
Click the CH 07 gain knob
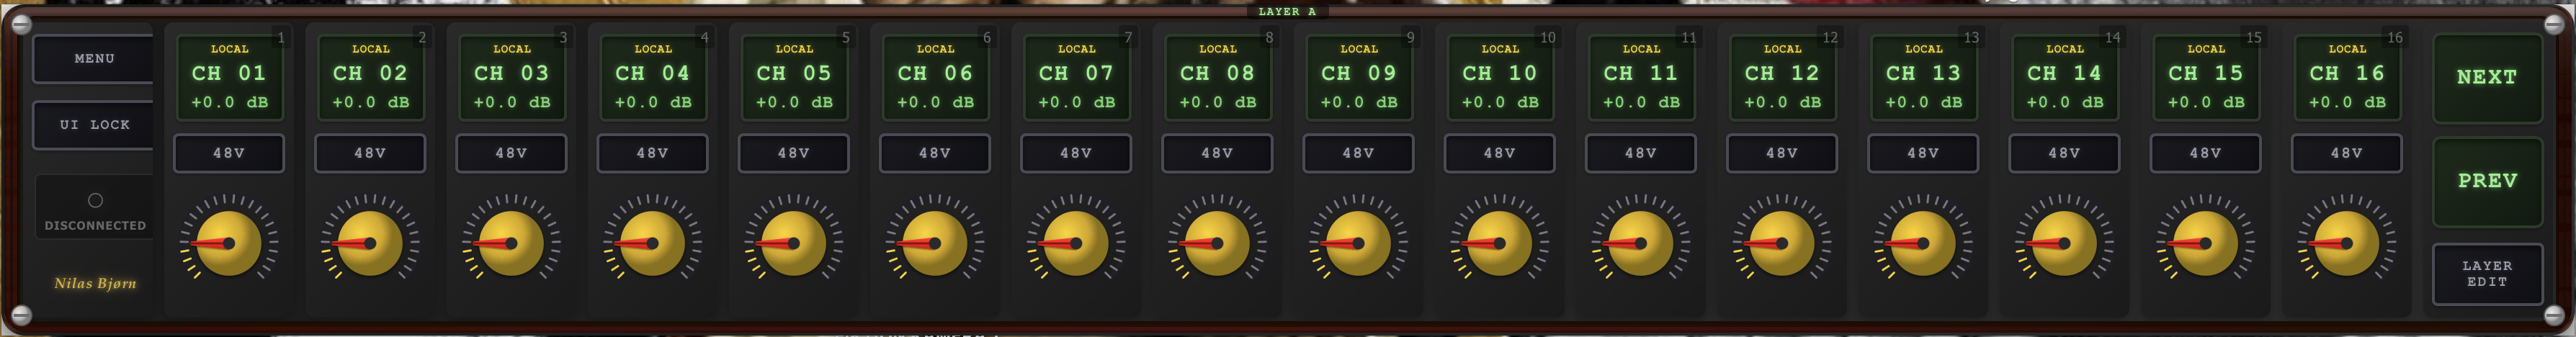point(1076,243)
